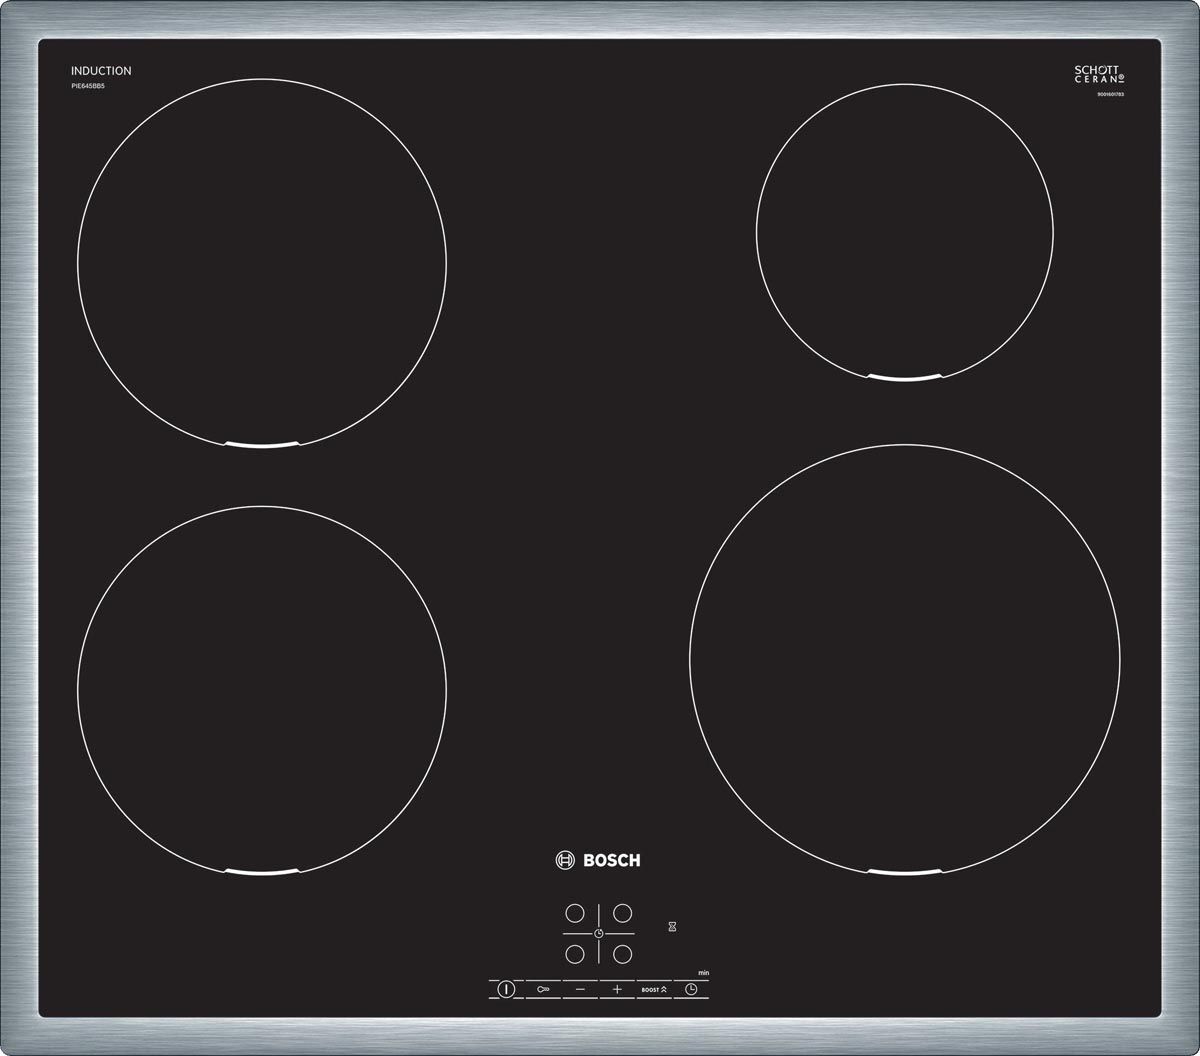1200x1056 pixels.
Task: Click the BOSCH brand text
Action: click(610, 860)
